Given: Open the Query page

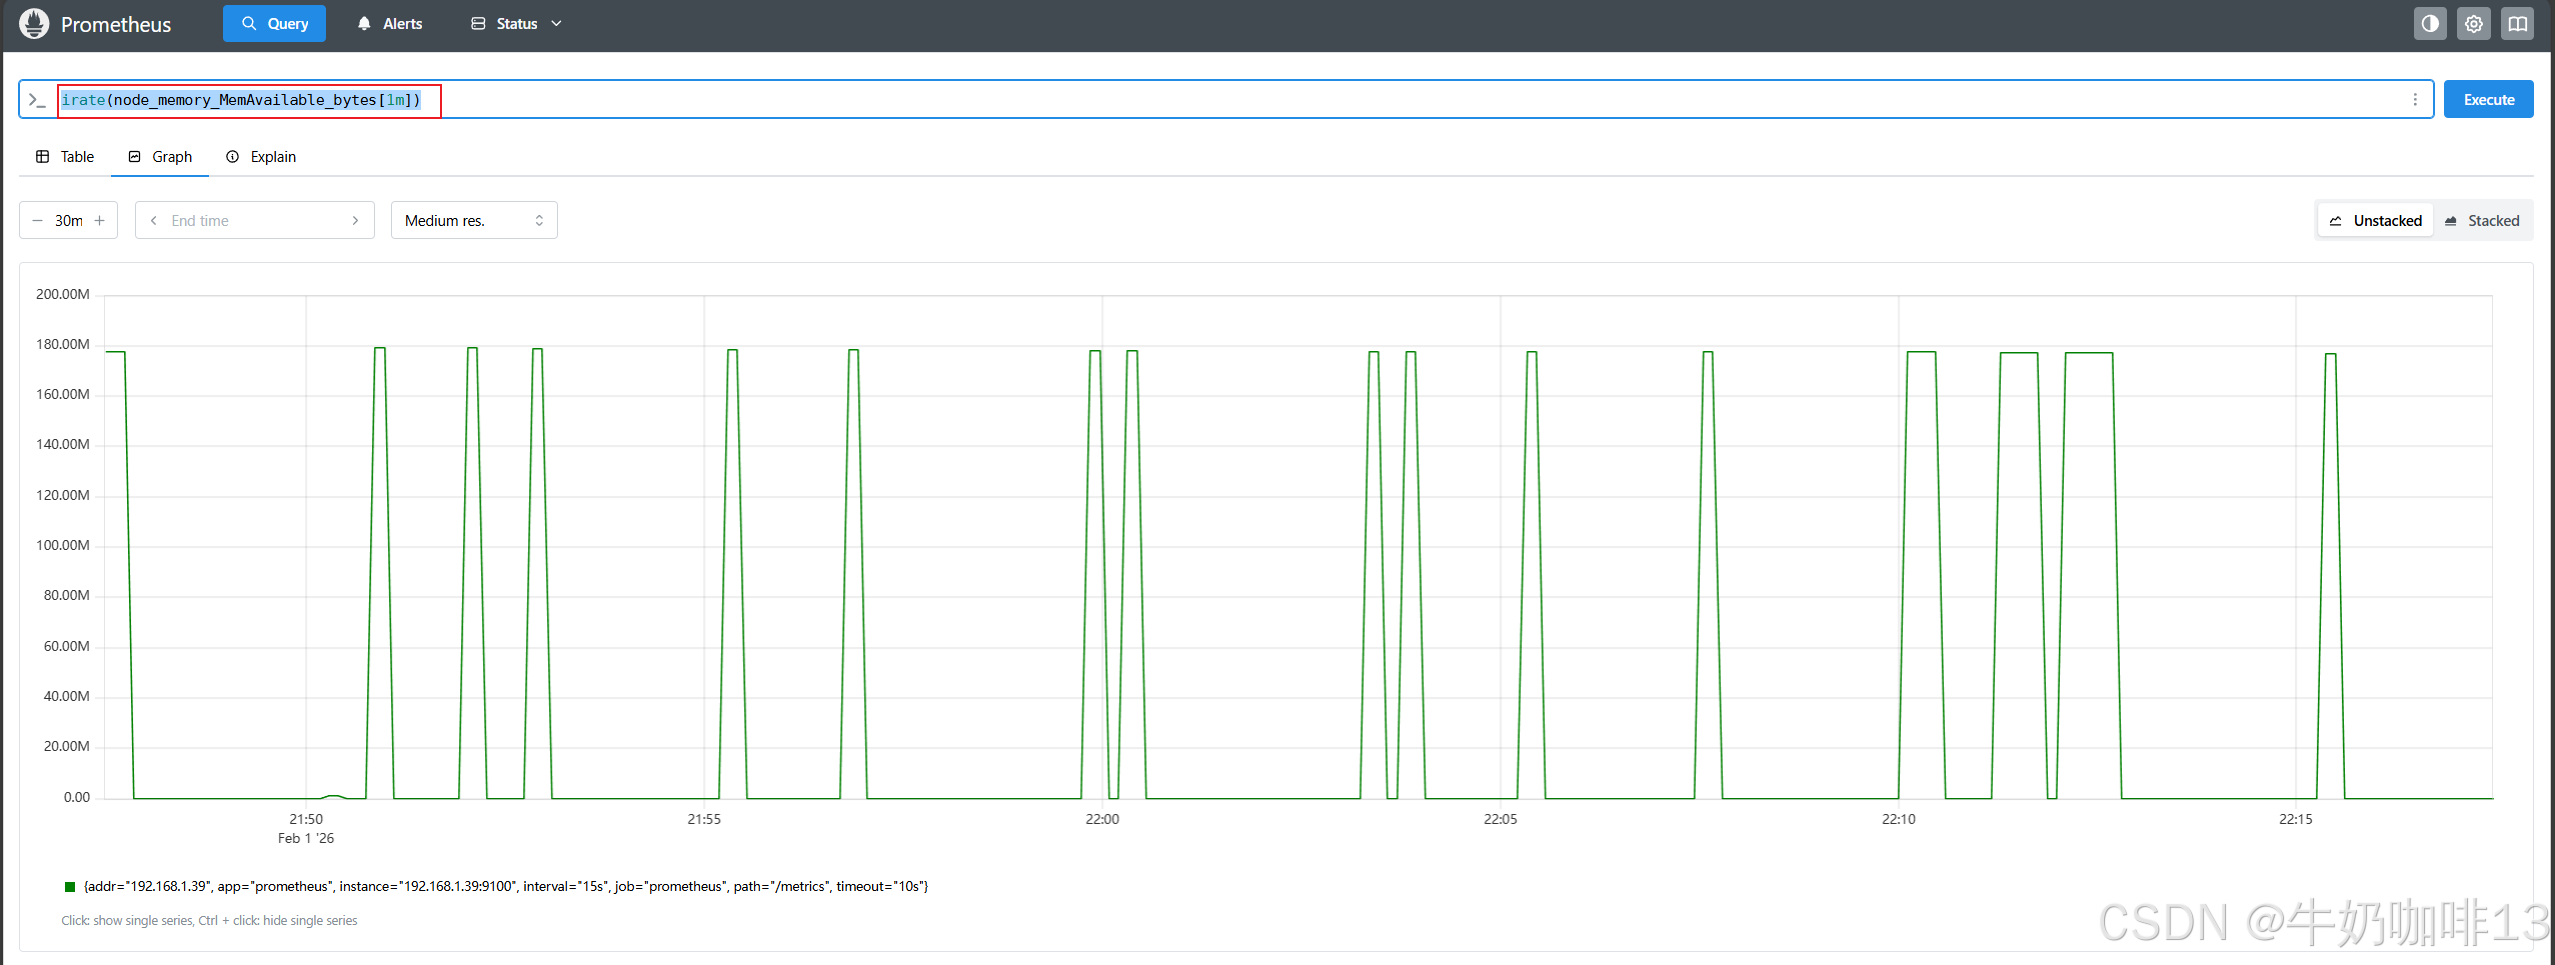Looking at the screenshot, I should pos(274,24).
